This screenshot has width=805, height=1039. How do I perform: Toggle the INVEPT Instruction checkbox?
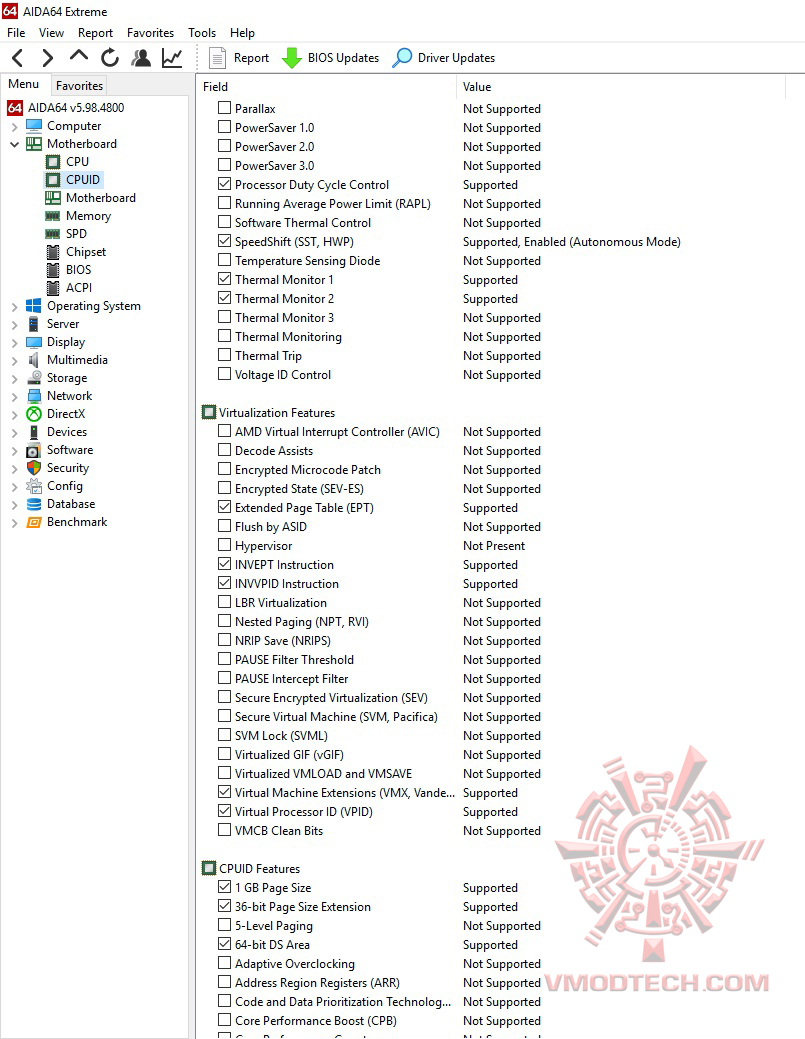tap(225, 564)
